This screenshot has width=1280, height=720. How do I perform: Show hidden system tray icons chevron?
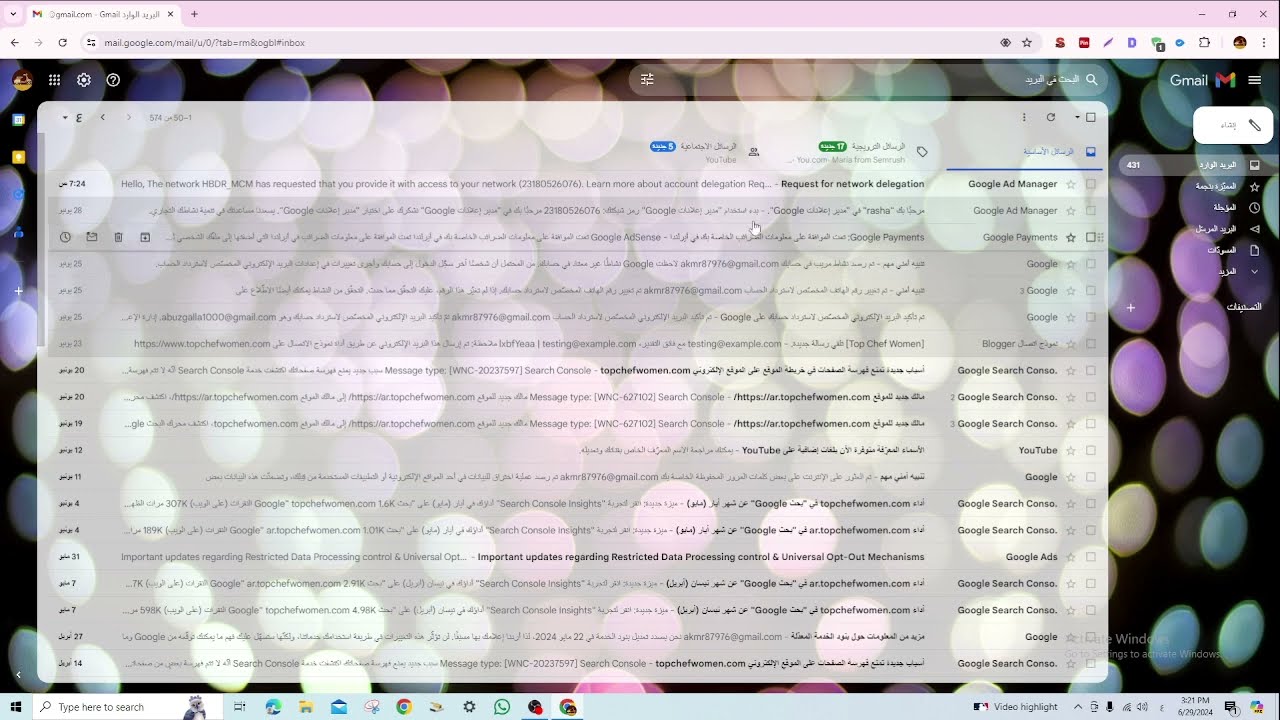[1078, 707]
